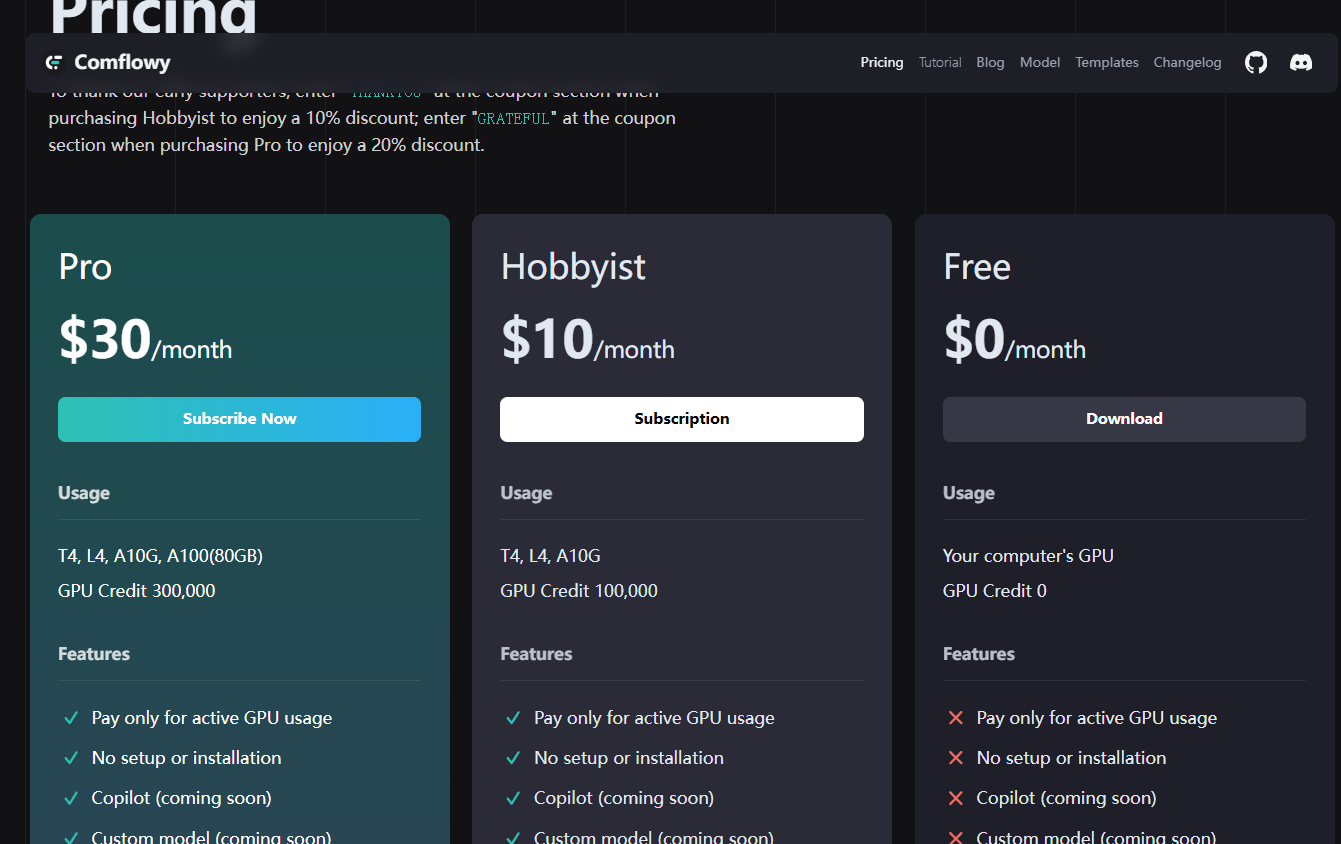Image resolution: width=1341 pixels, height=844 pixels.
Task: Click 'GPU Credit 300,000' text
Action: coord(137,591)
